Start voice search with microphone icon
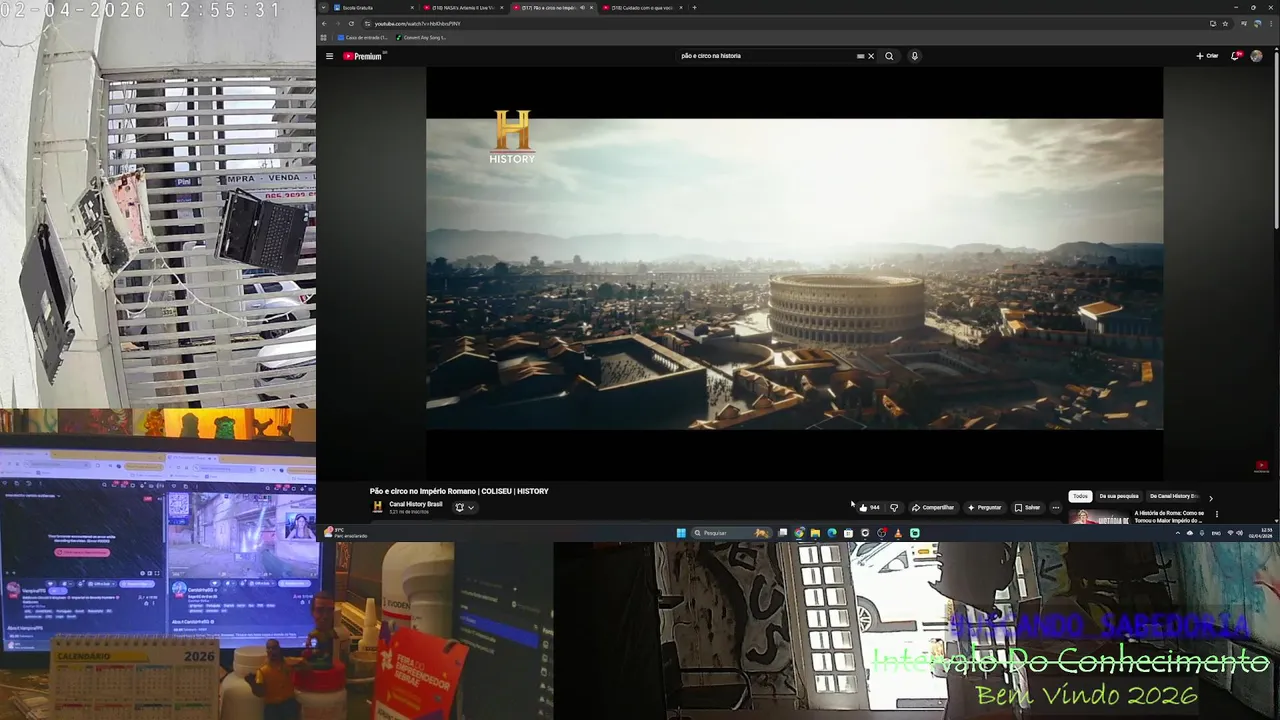1280x720 pixels. (x=914, y=56)
